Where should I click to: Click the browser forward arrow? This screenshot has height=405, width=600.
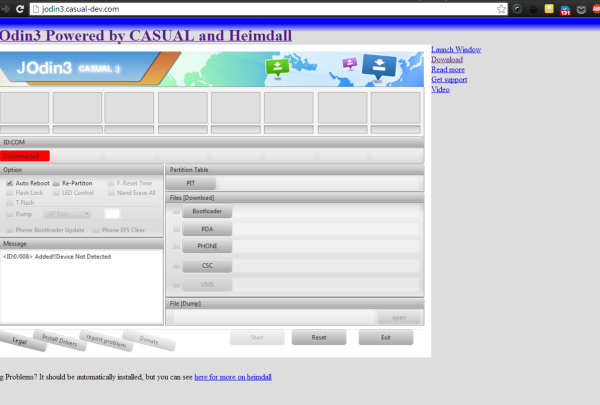pyautogui.click(x=5, y=9)
